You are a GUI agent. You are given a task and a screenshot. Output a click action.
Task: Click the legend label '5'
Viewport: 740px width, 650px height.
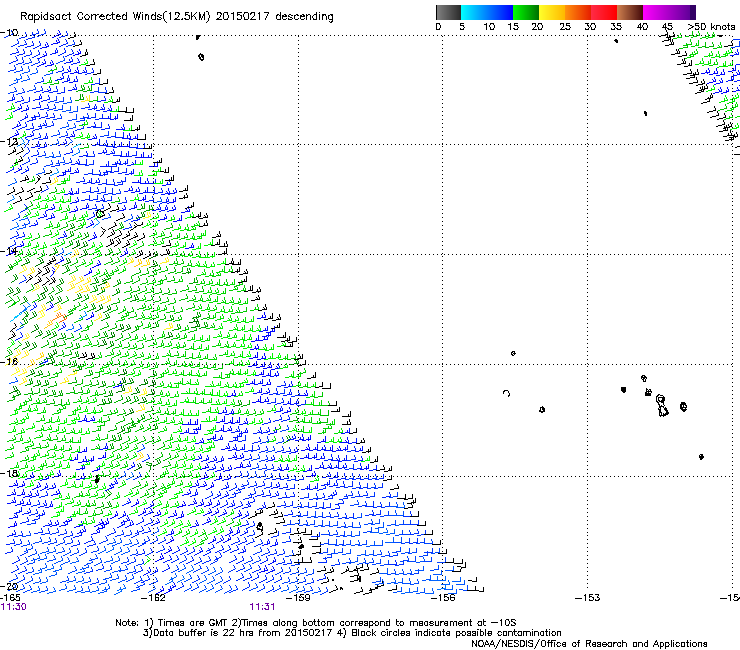462,27
